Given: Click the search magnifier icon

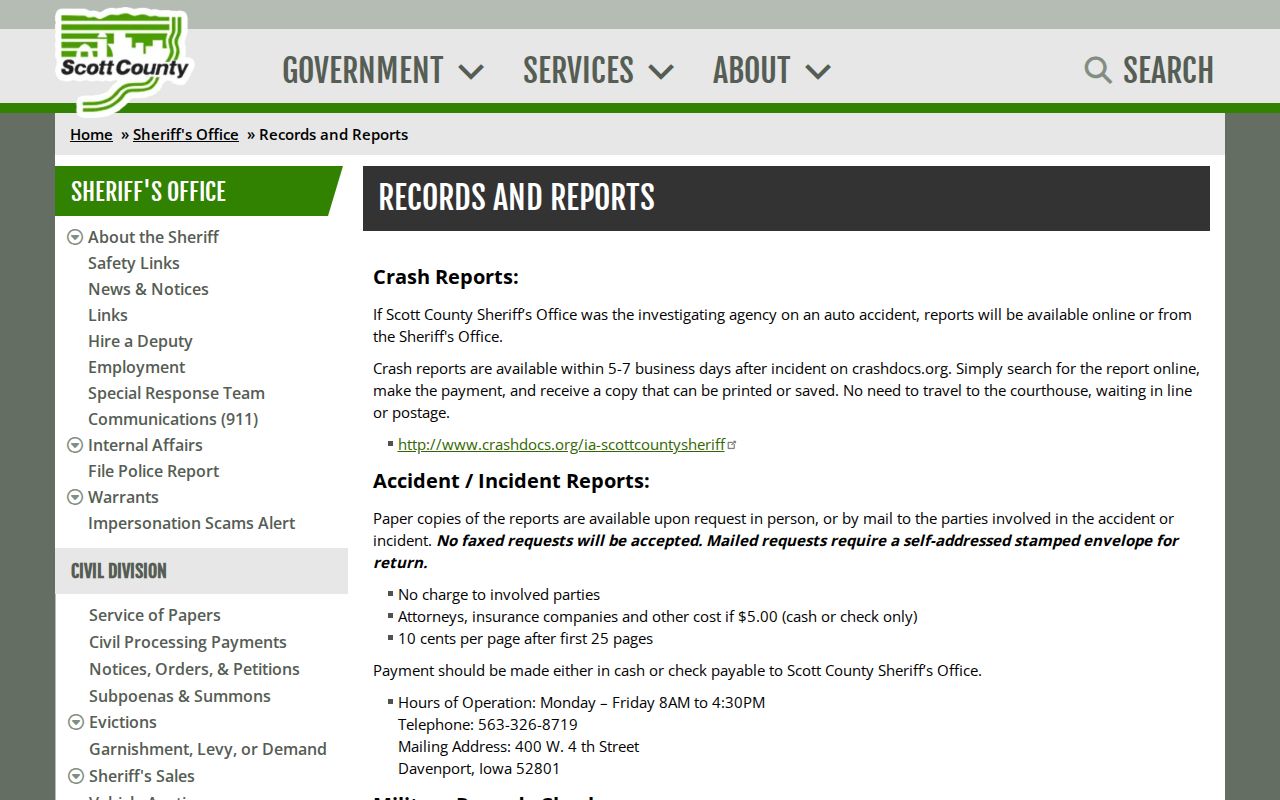Looking at the screenshot, I should coord(1098,70).
